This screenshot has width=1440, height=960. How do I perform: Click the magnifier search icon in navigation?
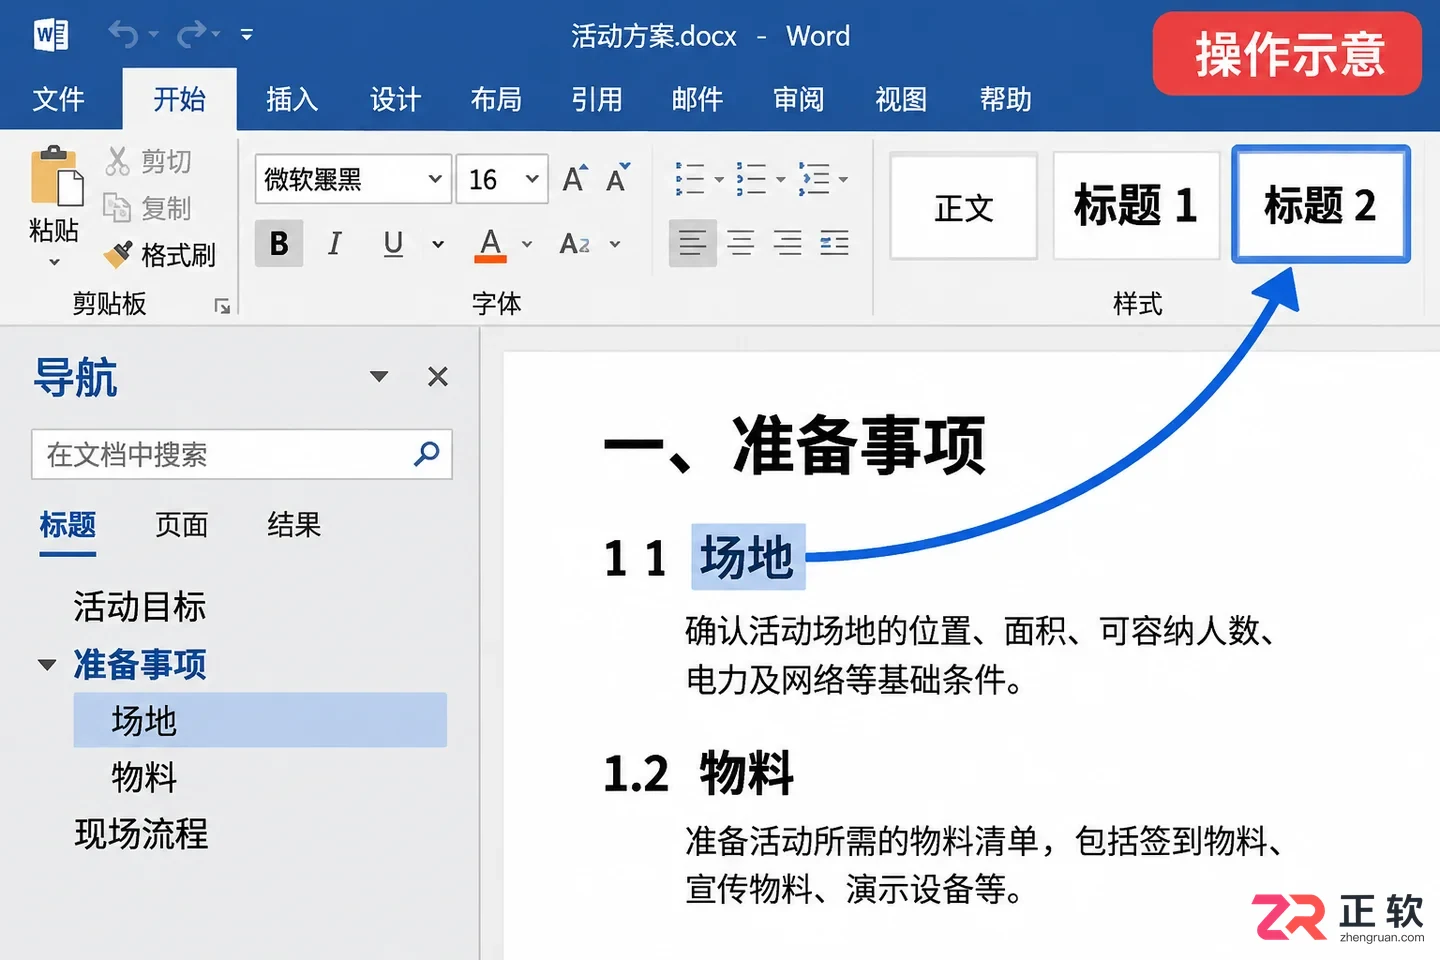(427, 454)
